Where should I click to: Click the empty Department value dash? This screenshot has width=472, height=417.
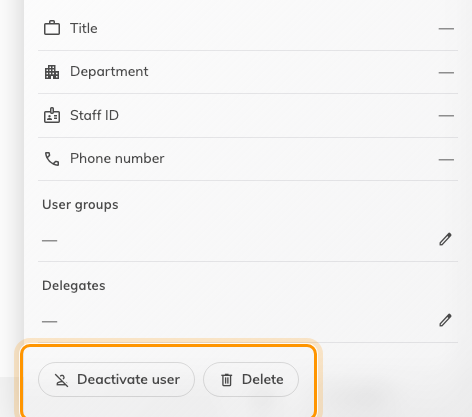[446, 72]
